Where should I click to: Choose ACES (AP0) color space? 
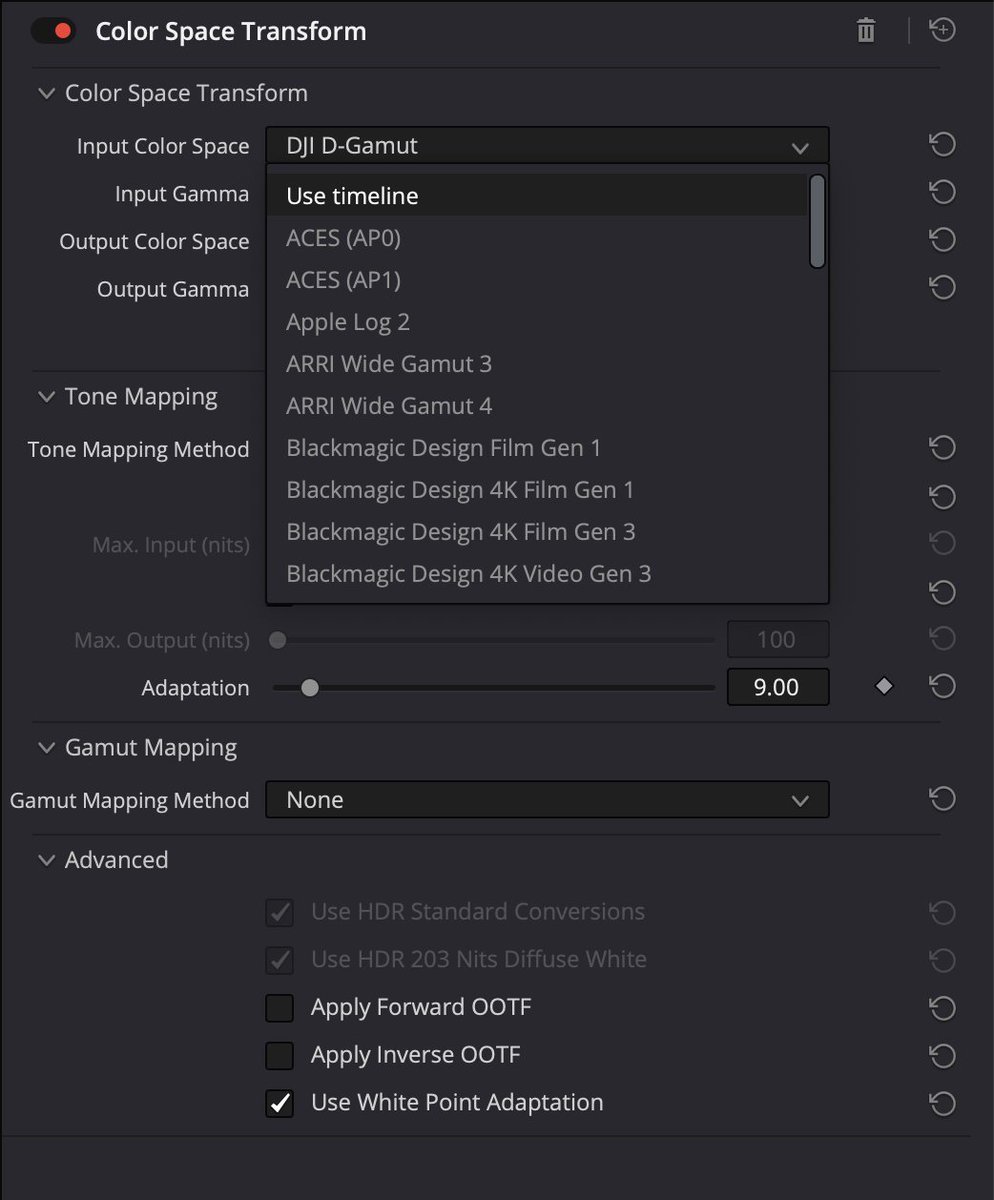(x=537, y=238)
